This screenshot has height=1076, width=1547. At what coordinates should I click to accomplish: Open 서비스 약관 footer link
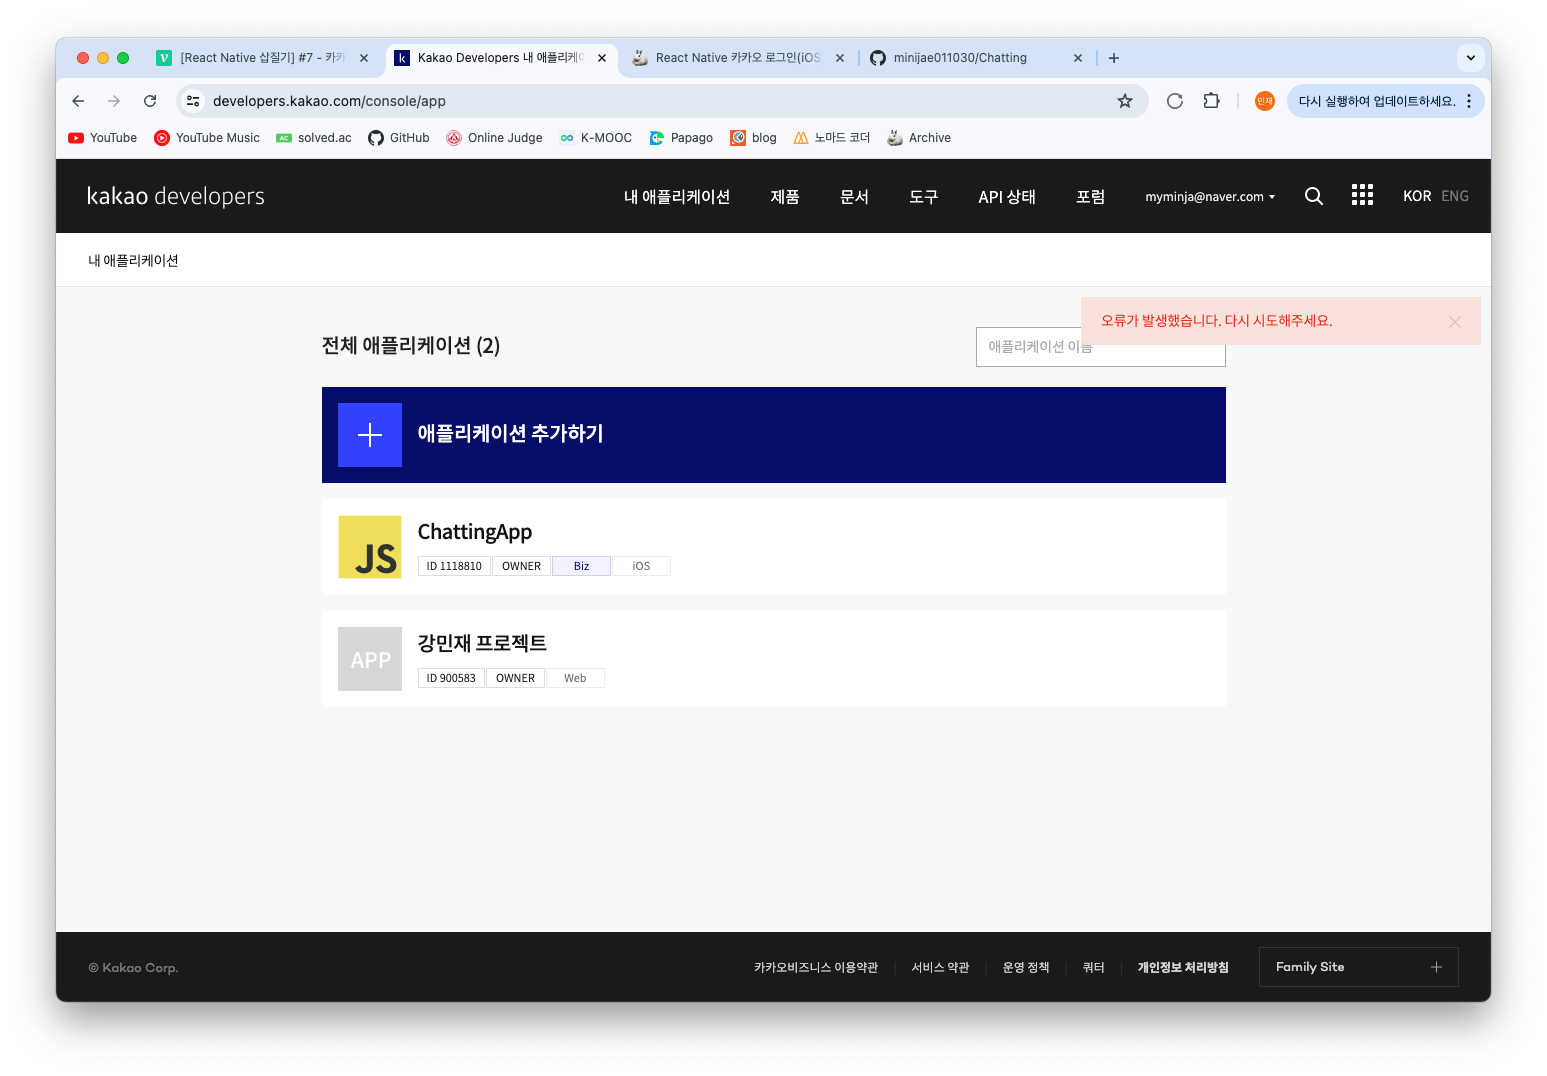(940, 967)
